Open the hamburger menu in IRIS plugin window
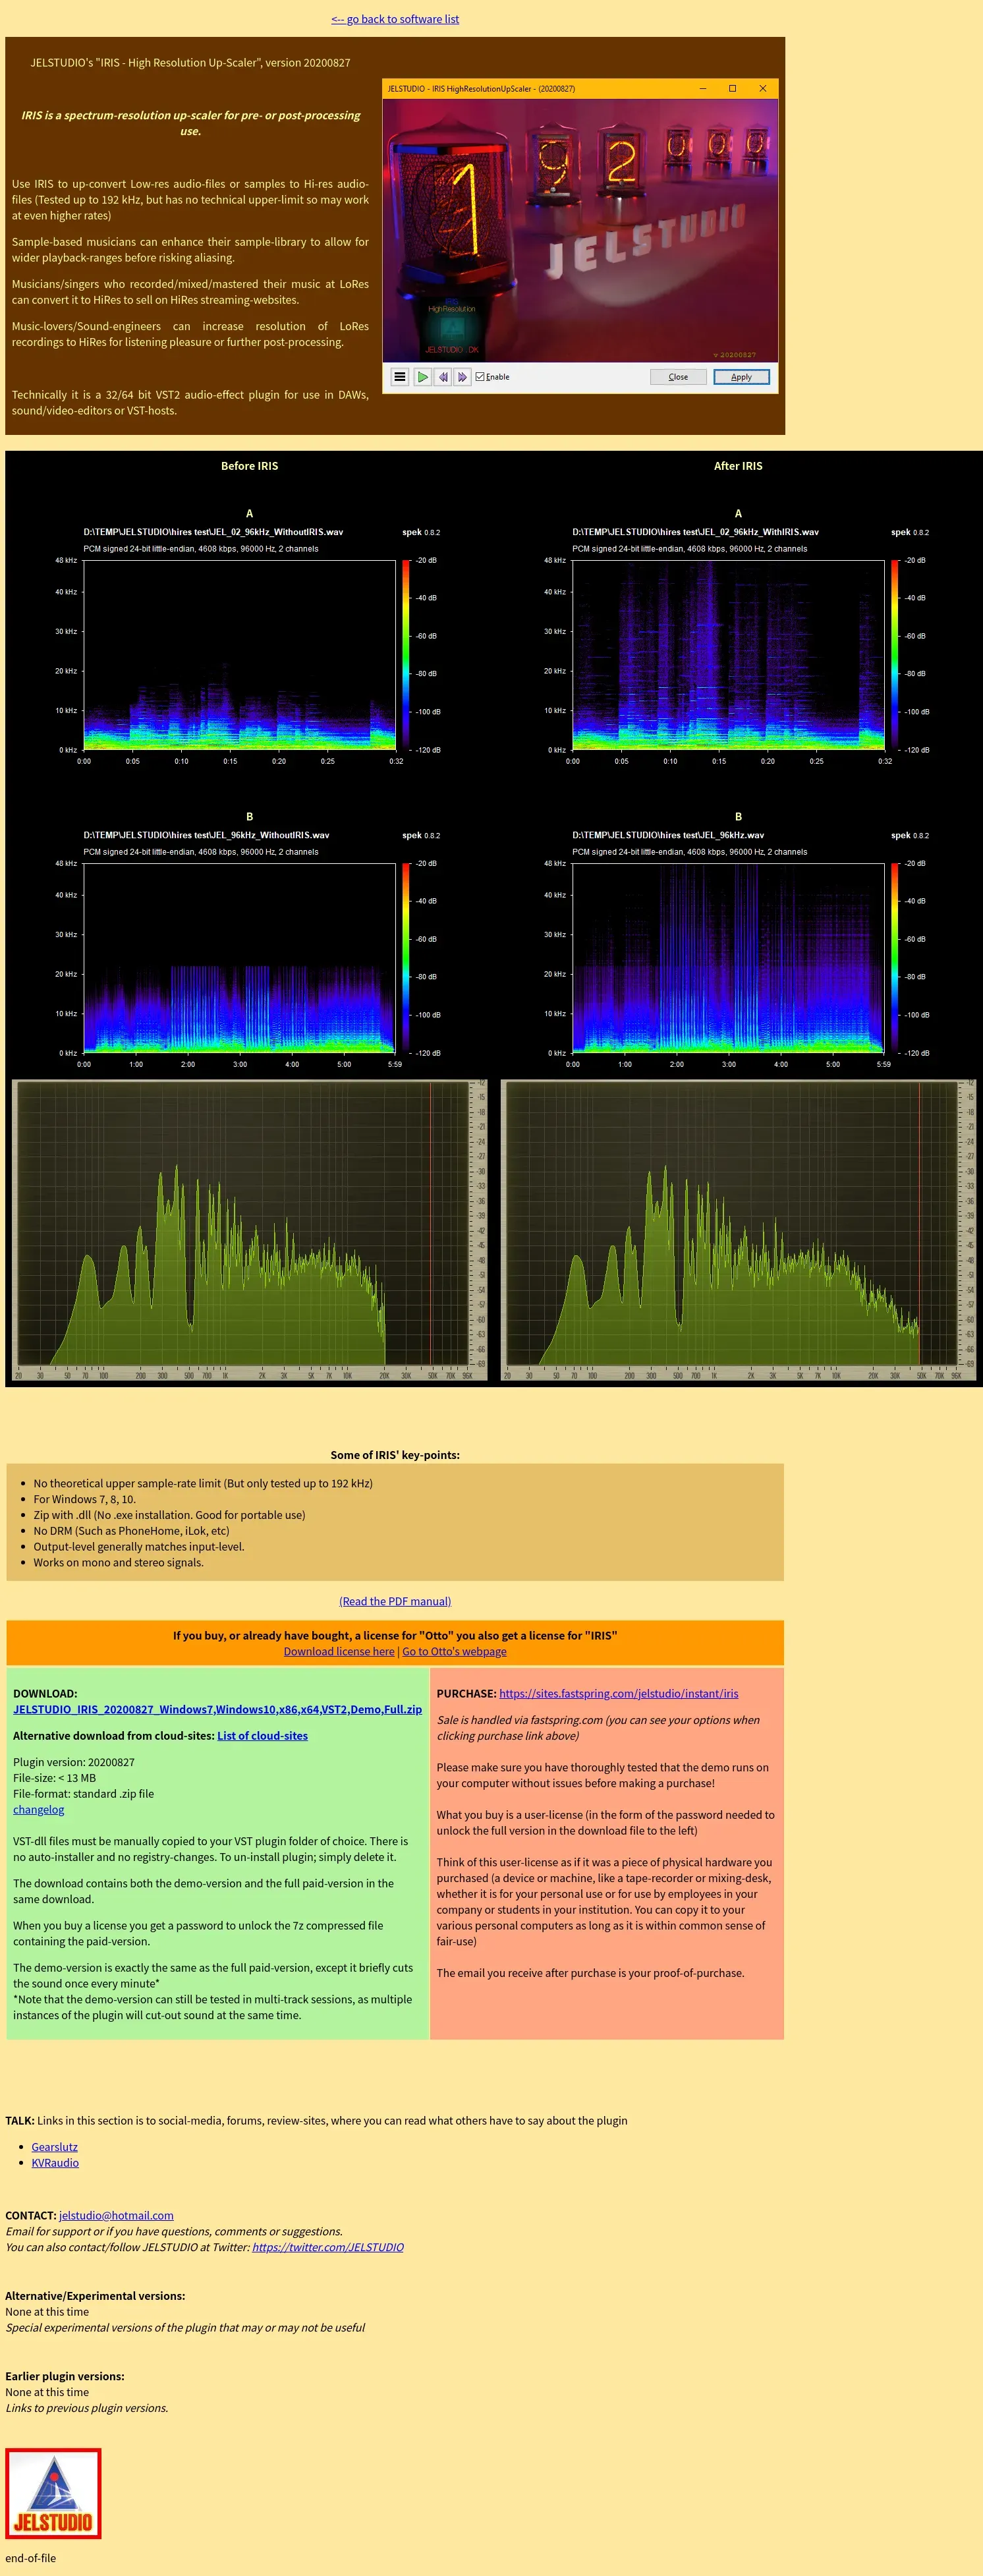983x2576 pixels. 400,377
